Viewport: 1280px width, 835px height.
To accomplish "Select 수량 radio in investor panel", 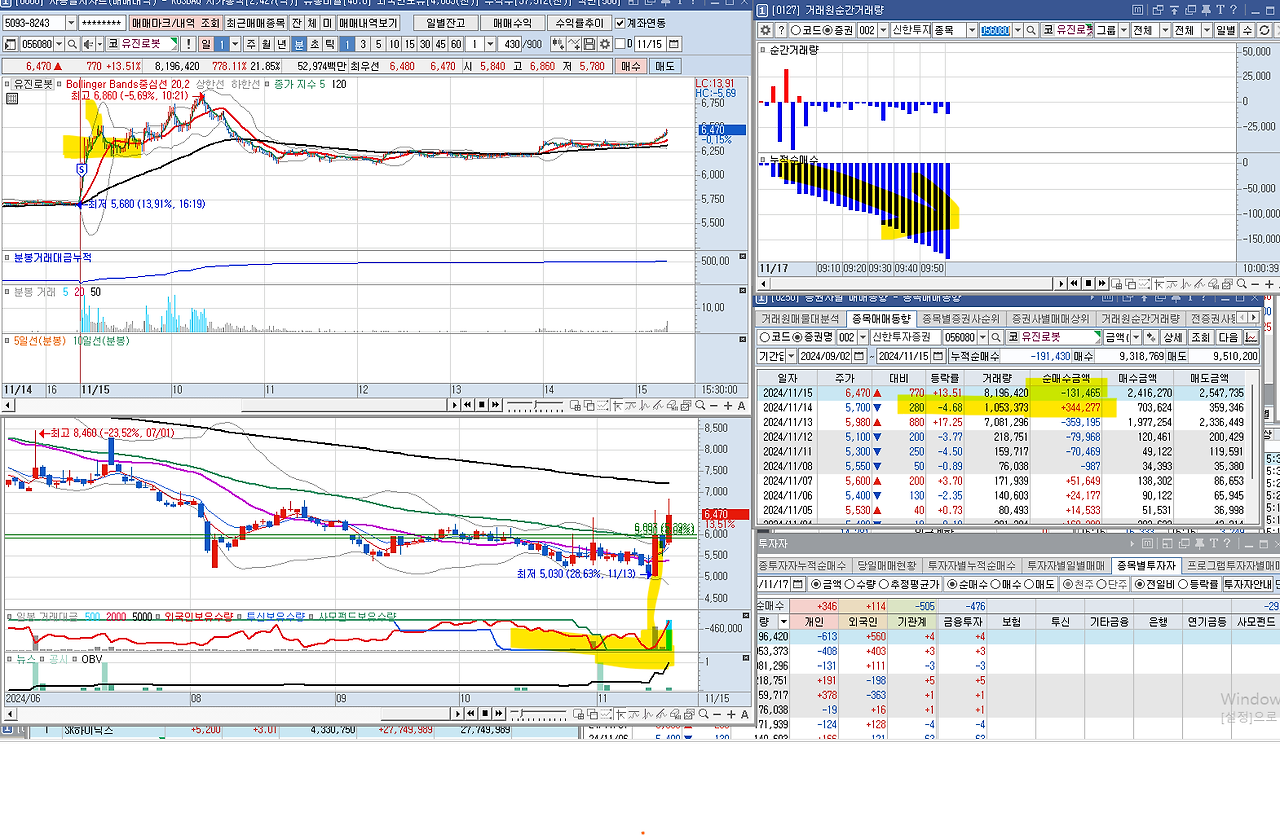I will [x=849, y=582].
